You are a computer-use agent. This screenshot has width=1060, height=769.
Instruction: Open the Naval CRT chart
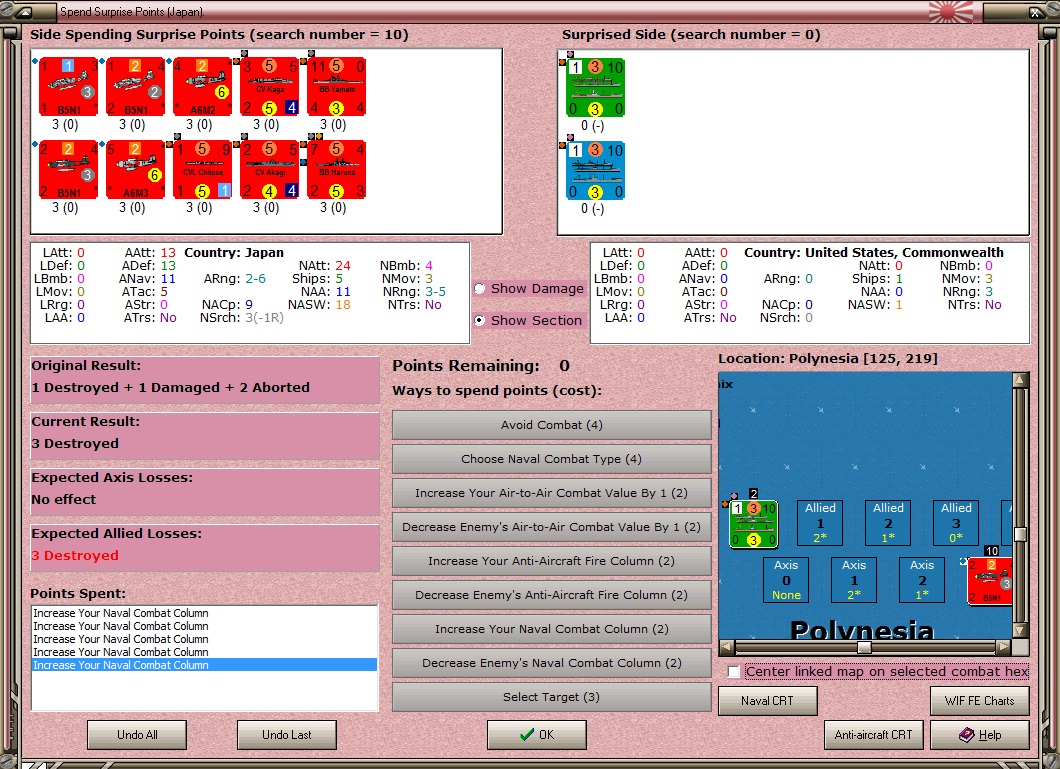(x=767, y=701)
